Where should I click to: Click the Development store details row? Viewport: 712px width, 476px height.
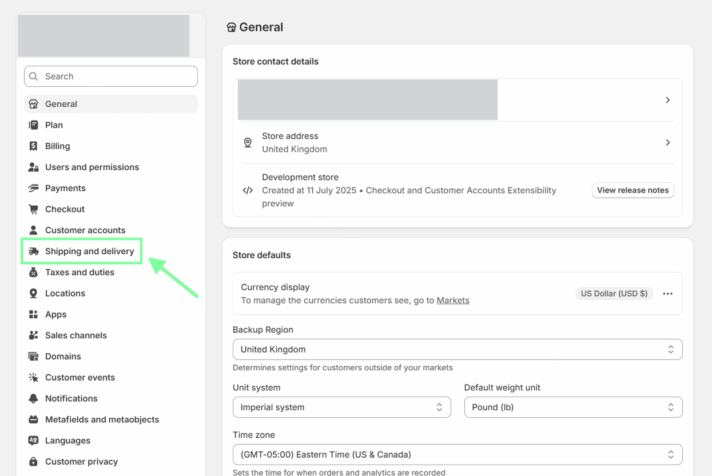(456, 190)
